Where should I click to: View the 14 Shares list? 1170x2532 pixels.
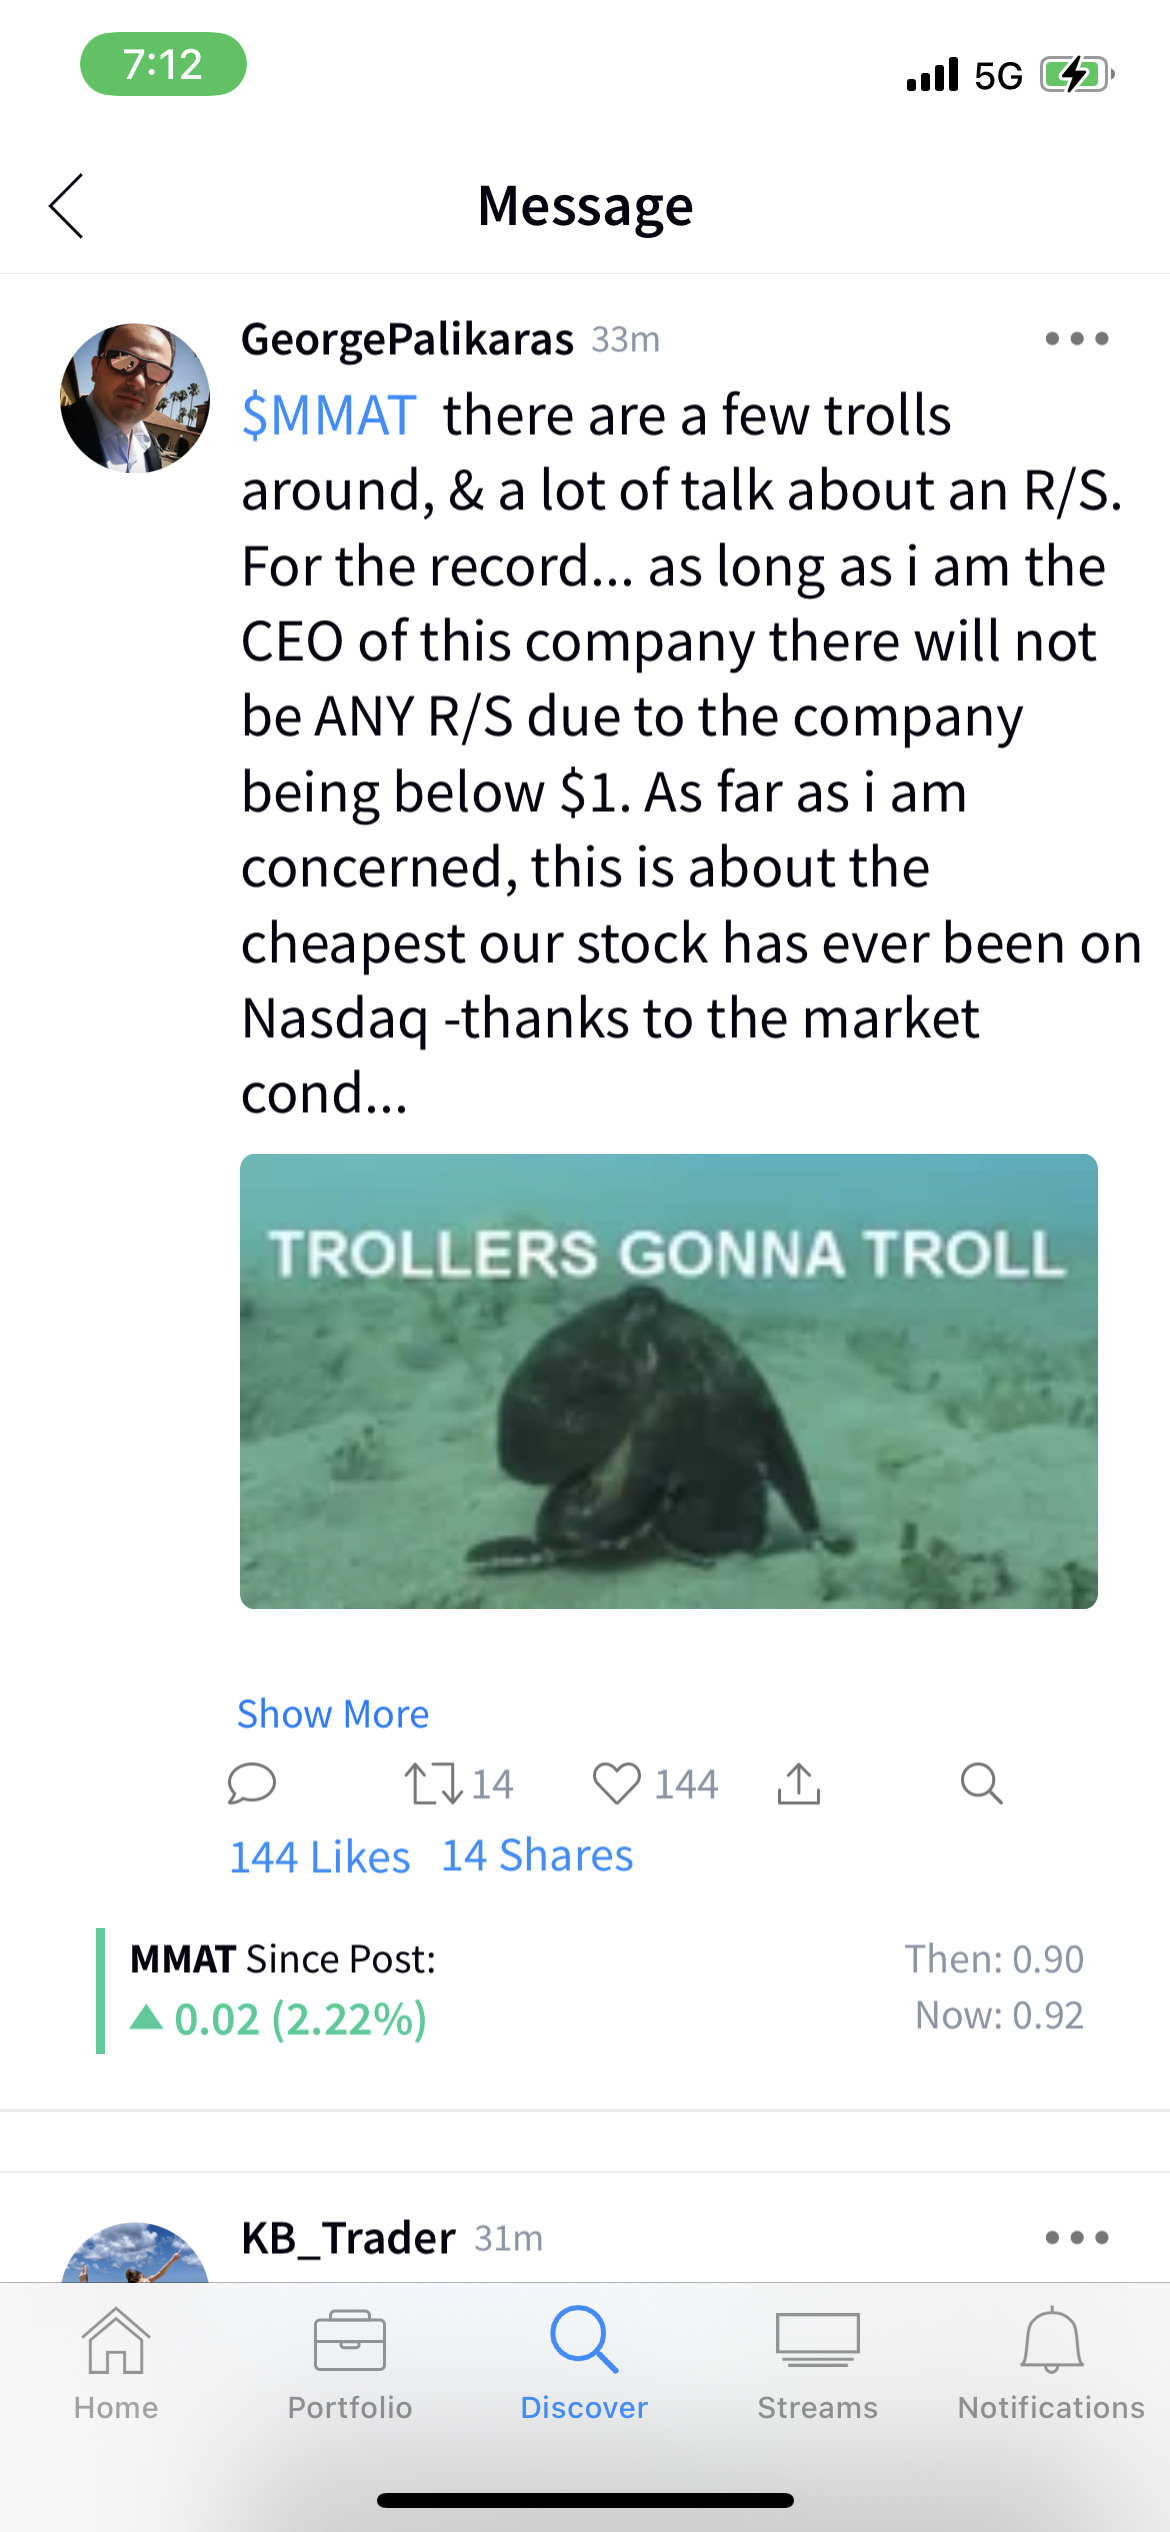point(537,1856)
